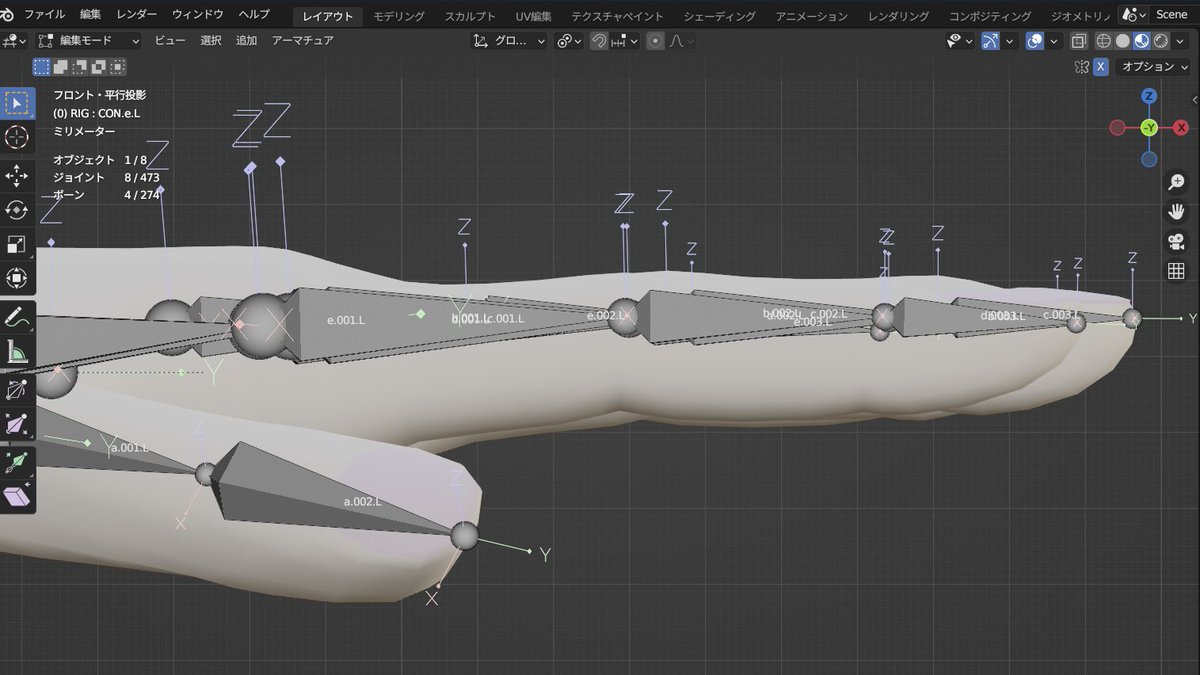Open the ビュー header menu

click(170, 41)
